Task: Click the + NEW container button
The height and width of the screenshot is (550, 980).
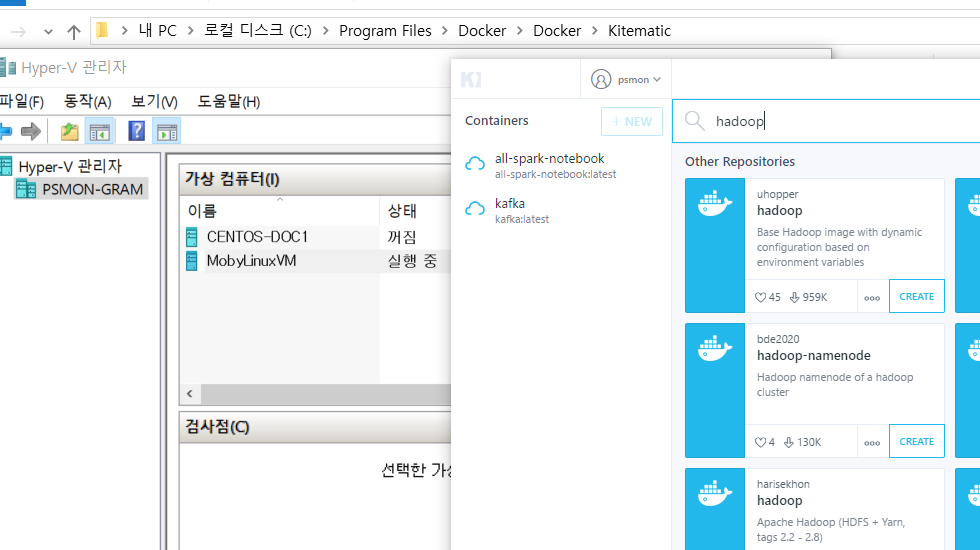Action: pos(631,121)
